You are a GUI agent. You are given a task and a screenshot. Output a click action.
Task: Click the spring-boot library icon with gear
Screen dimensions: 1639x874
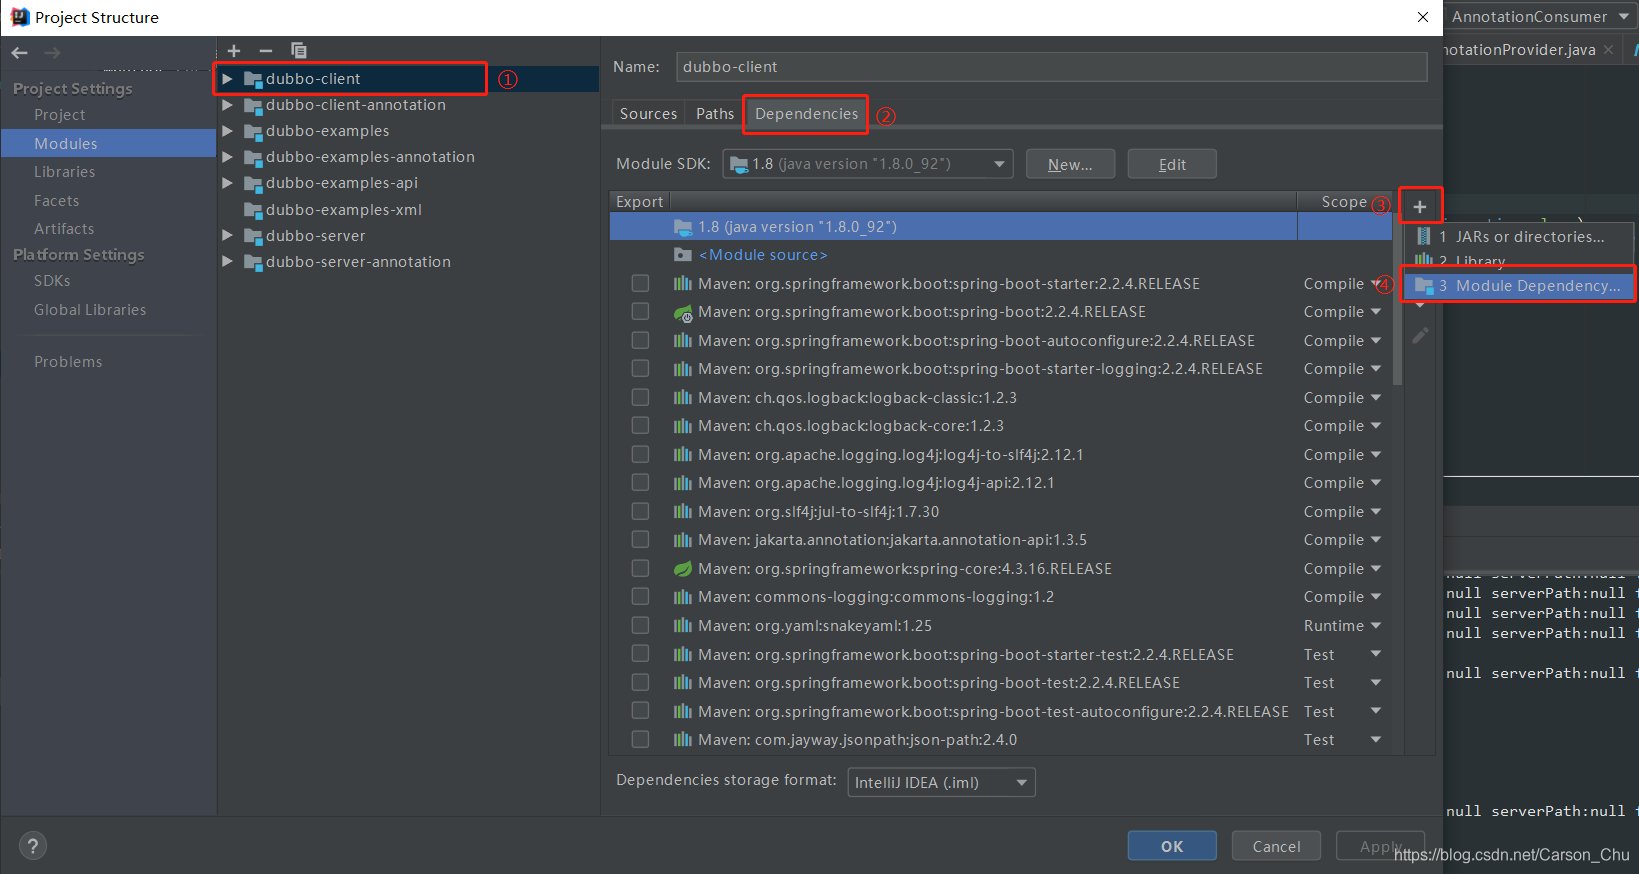pyautogui.click(x=683, y=313)
